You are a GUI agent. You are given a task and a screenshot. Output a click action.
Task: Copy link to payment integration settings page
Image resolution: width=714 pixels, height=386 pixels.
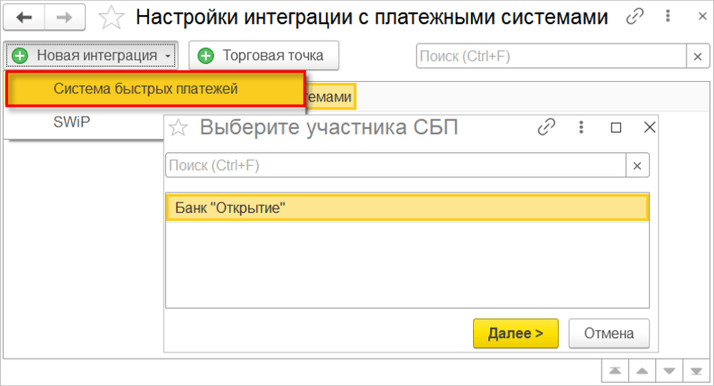[x=634, y=17]
